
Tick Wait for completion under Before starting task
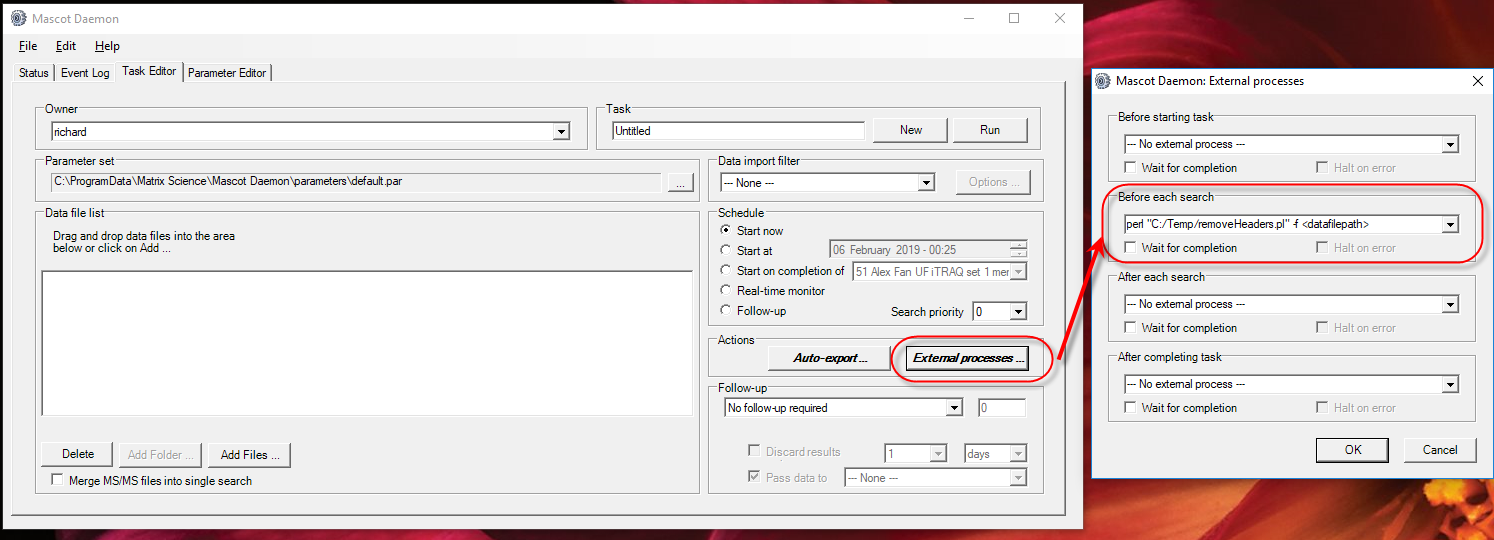[1130, 168]
